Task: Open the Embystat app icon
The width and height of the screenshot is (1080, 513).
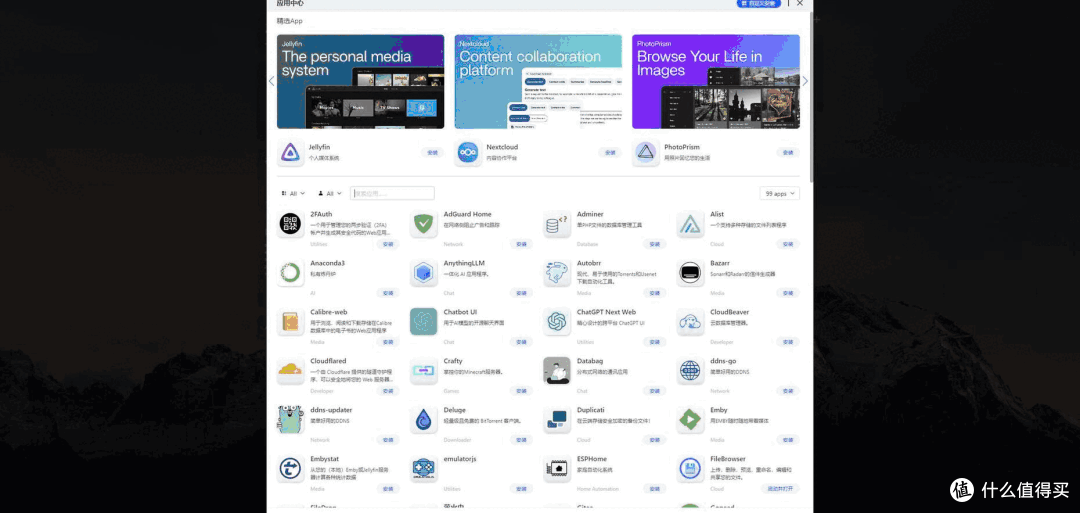Action: [x=291, y=468]
